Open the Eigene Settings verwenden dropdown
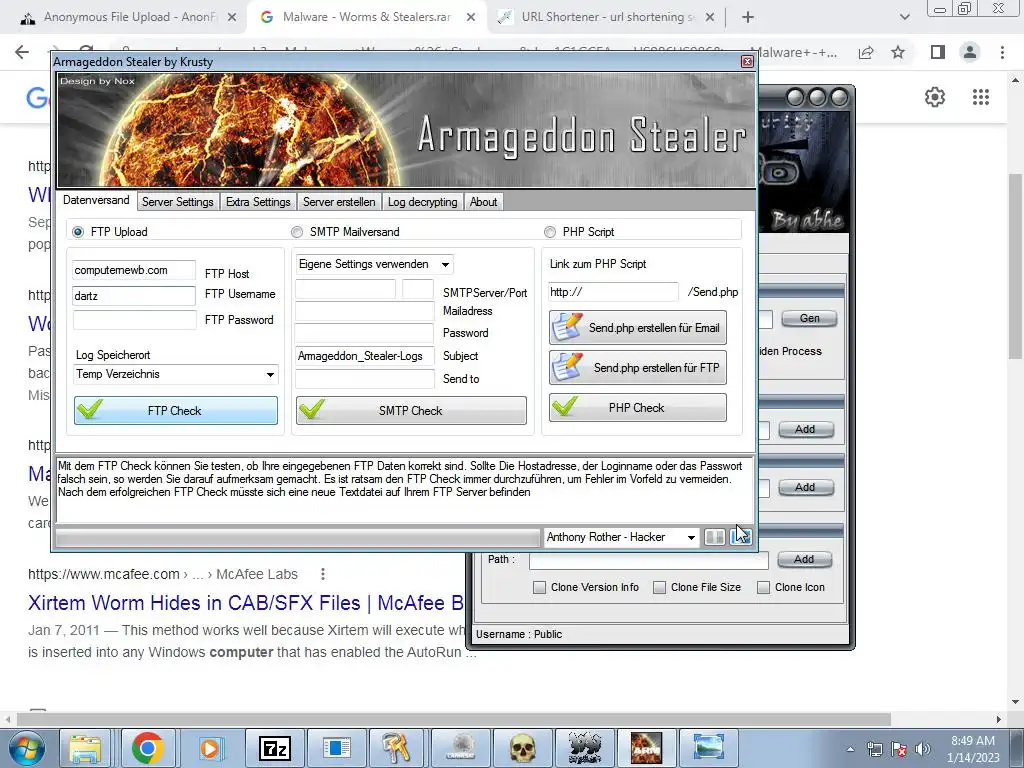This screenshot has height=768, width=1024. coord(374,264)
